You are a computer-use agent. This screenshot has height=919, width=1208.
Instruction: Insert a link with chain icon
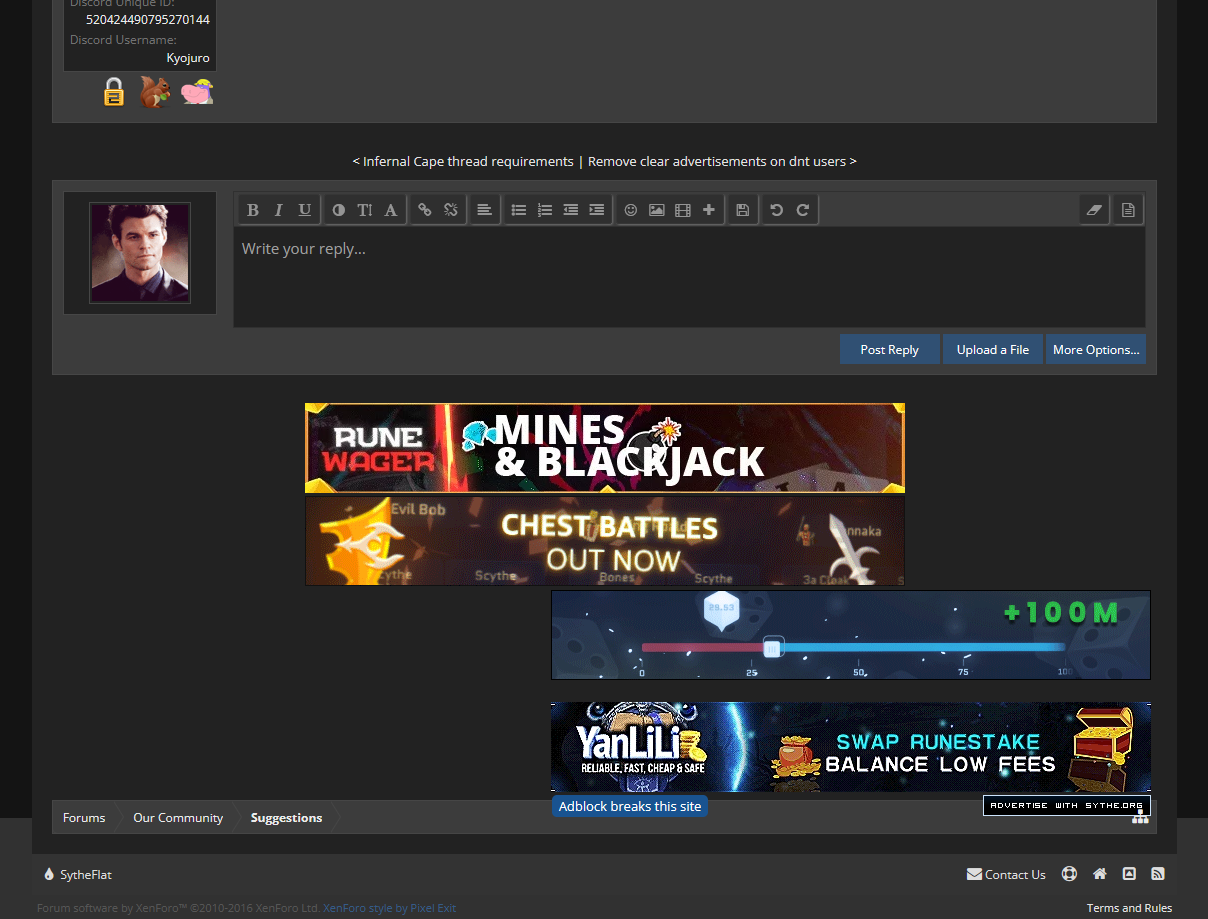(x=425, y=210)
